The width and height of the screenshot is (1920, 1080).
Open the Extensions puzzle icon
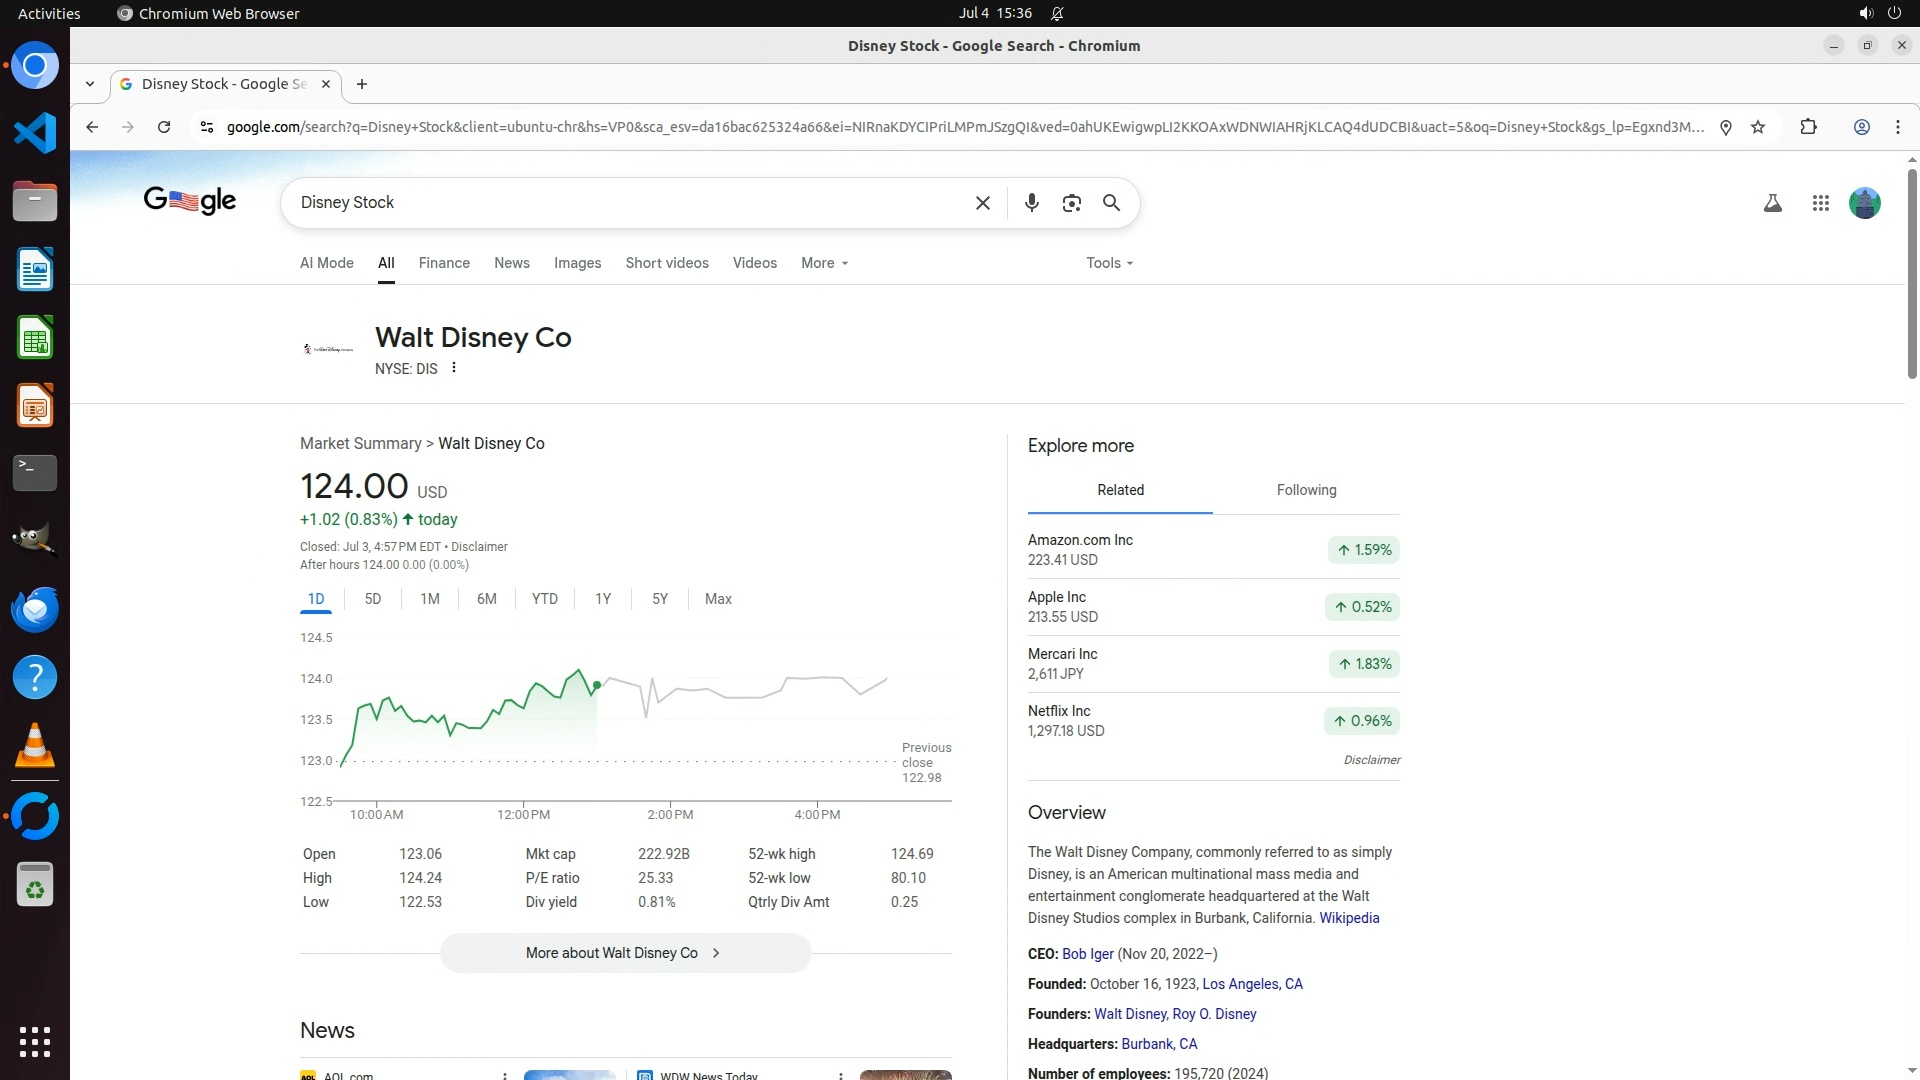pos(1808,127)
